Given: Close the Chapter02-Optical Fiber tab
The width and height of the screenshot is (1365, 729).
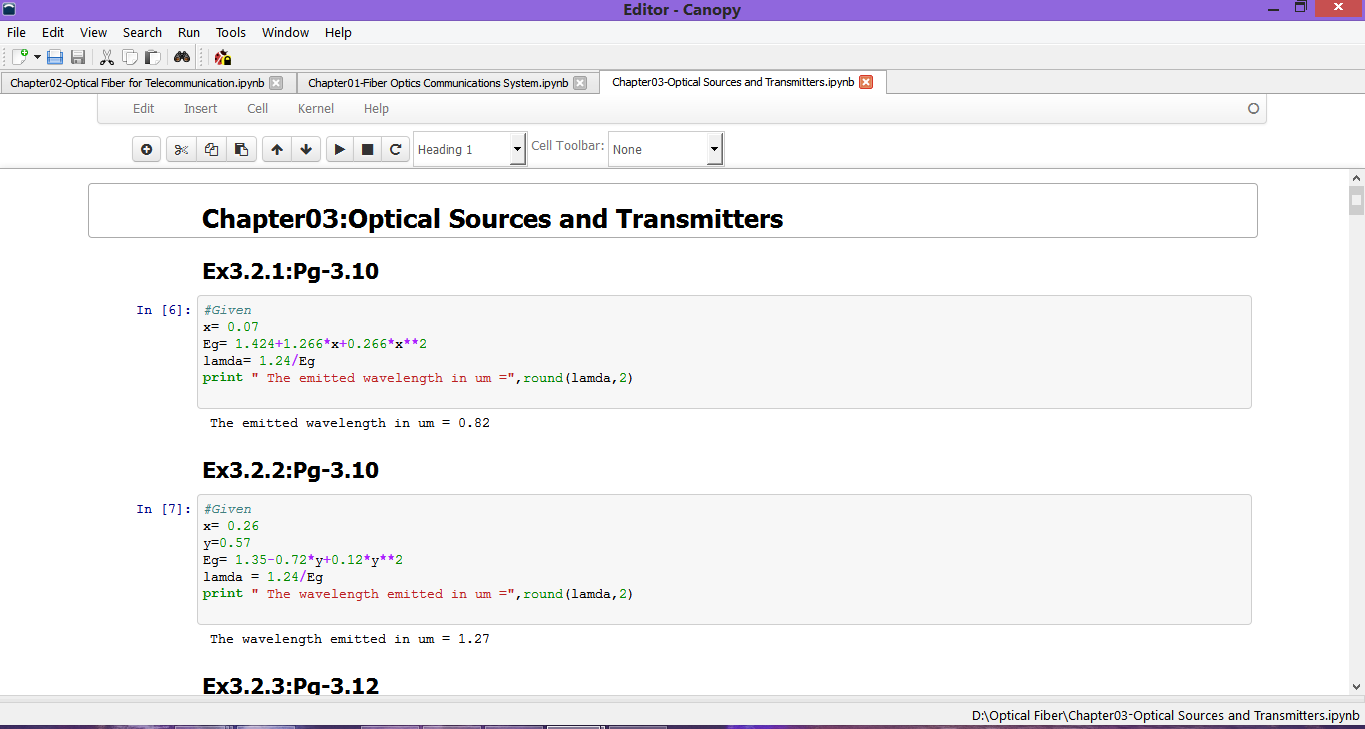Looking at the screenshot, I should (x=277, y=83).
